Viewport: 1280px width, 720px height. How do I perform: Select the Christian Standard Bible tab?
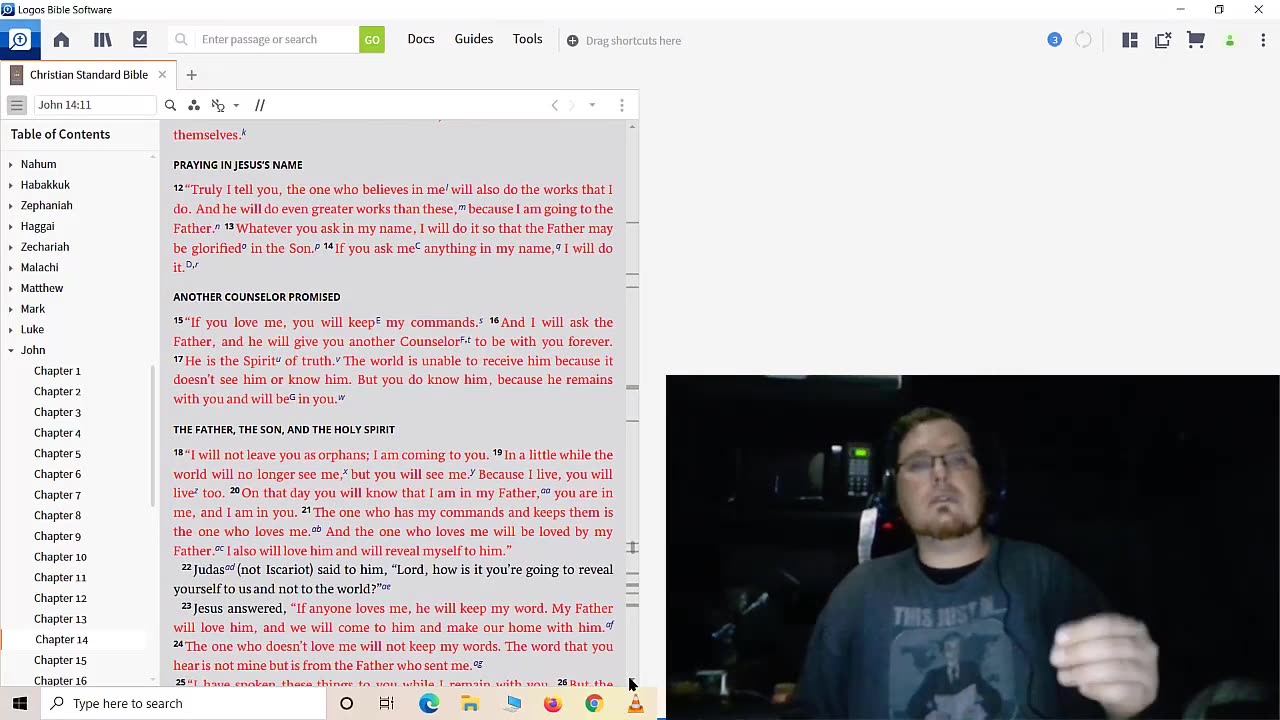pos(89,74)
